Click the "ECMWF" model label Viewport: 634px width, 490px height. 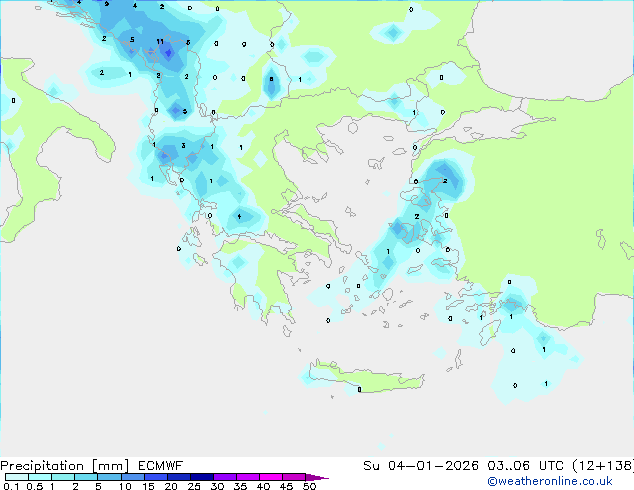[x=161, y=466]
